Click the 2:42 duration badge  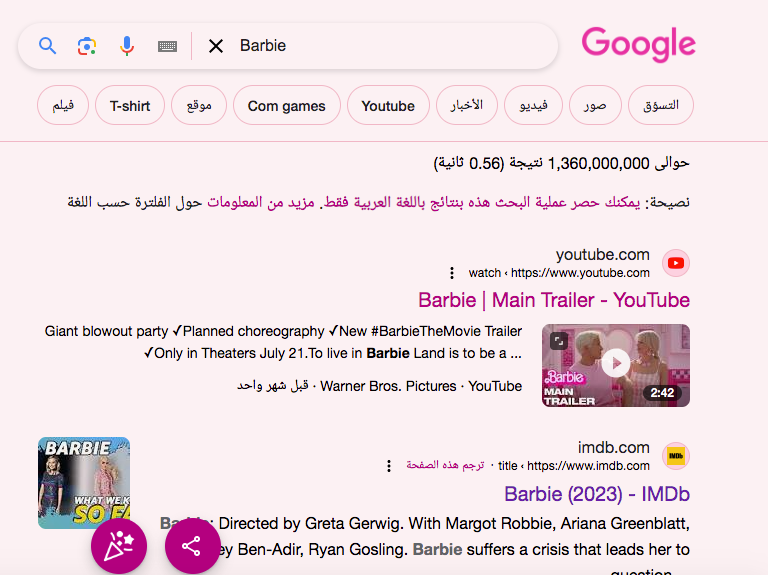[662, 393]
